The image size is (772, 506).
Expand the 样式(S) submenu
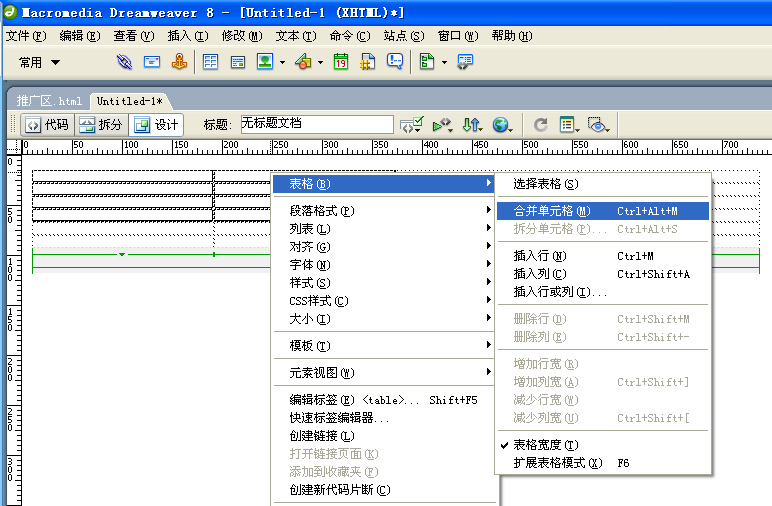(x=384, y=283)
